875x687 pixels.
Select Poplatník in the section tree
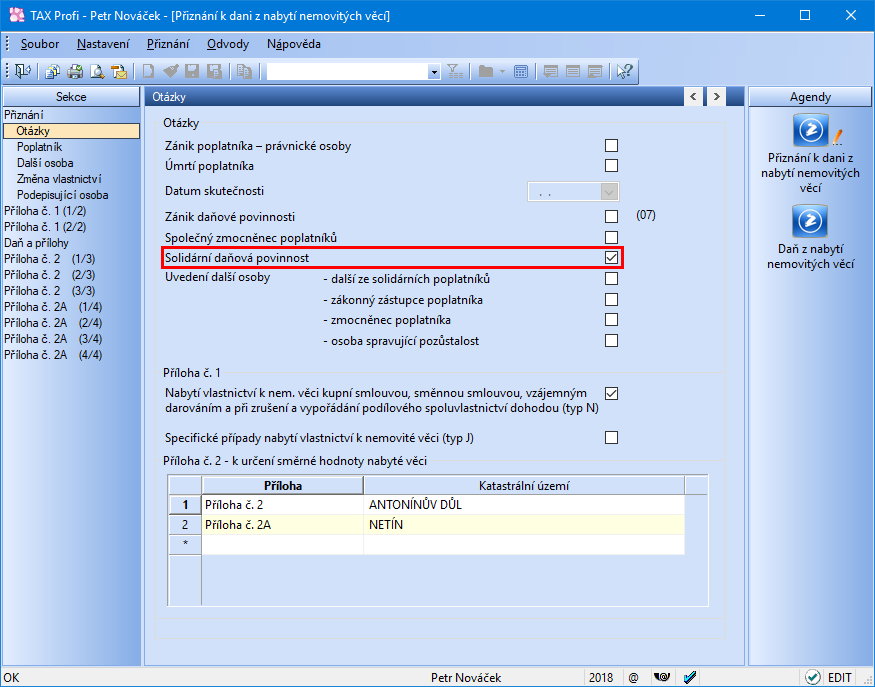pyautogui.click(x=39, y=147)
